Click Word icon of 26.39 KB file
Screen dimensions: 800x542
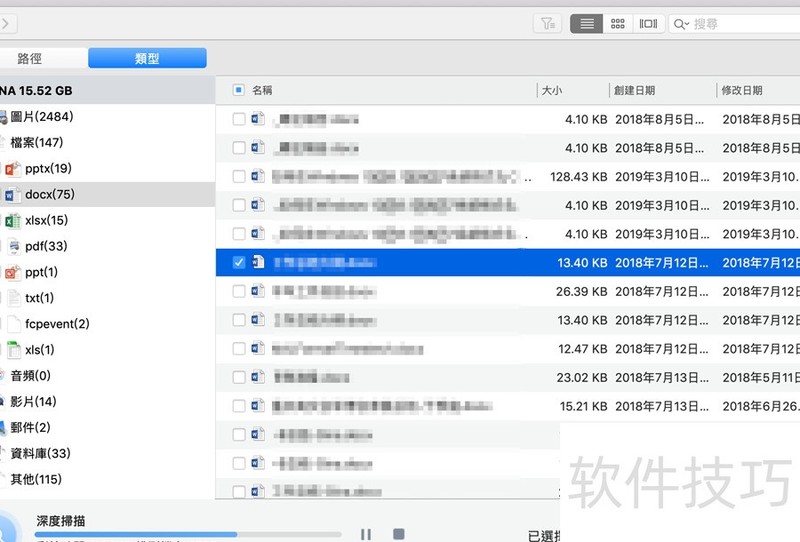tap(258, 291)
